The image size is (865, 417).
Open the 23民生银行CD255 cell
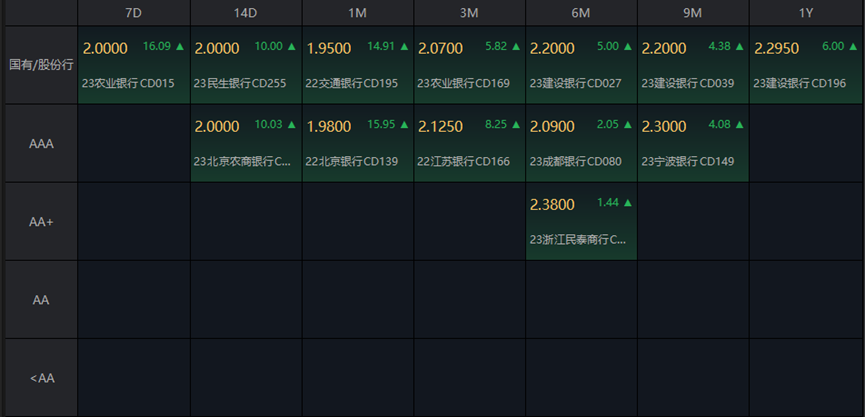246,65
